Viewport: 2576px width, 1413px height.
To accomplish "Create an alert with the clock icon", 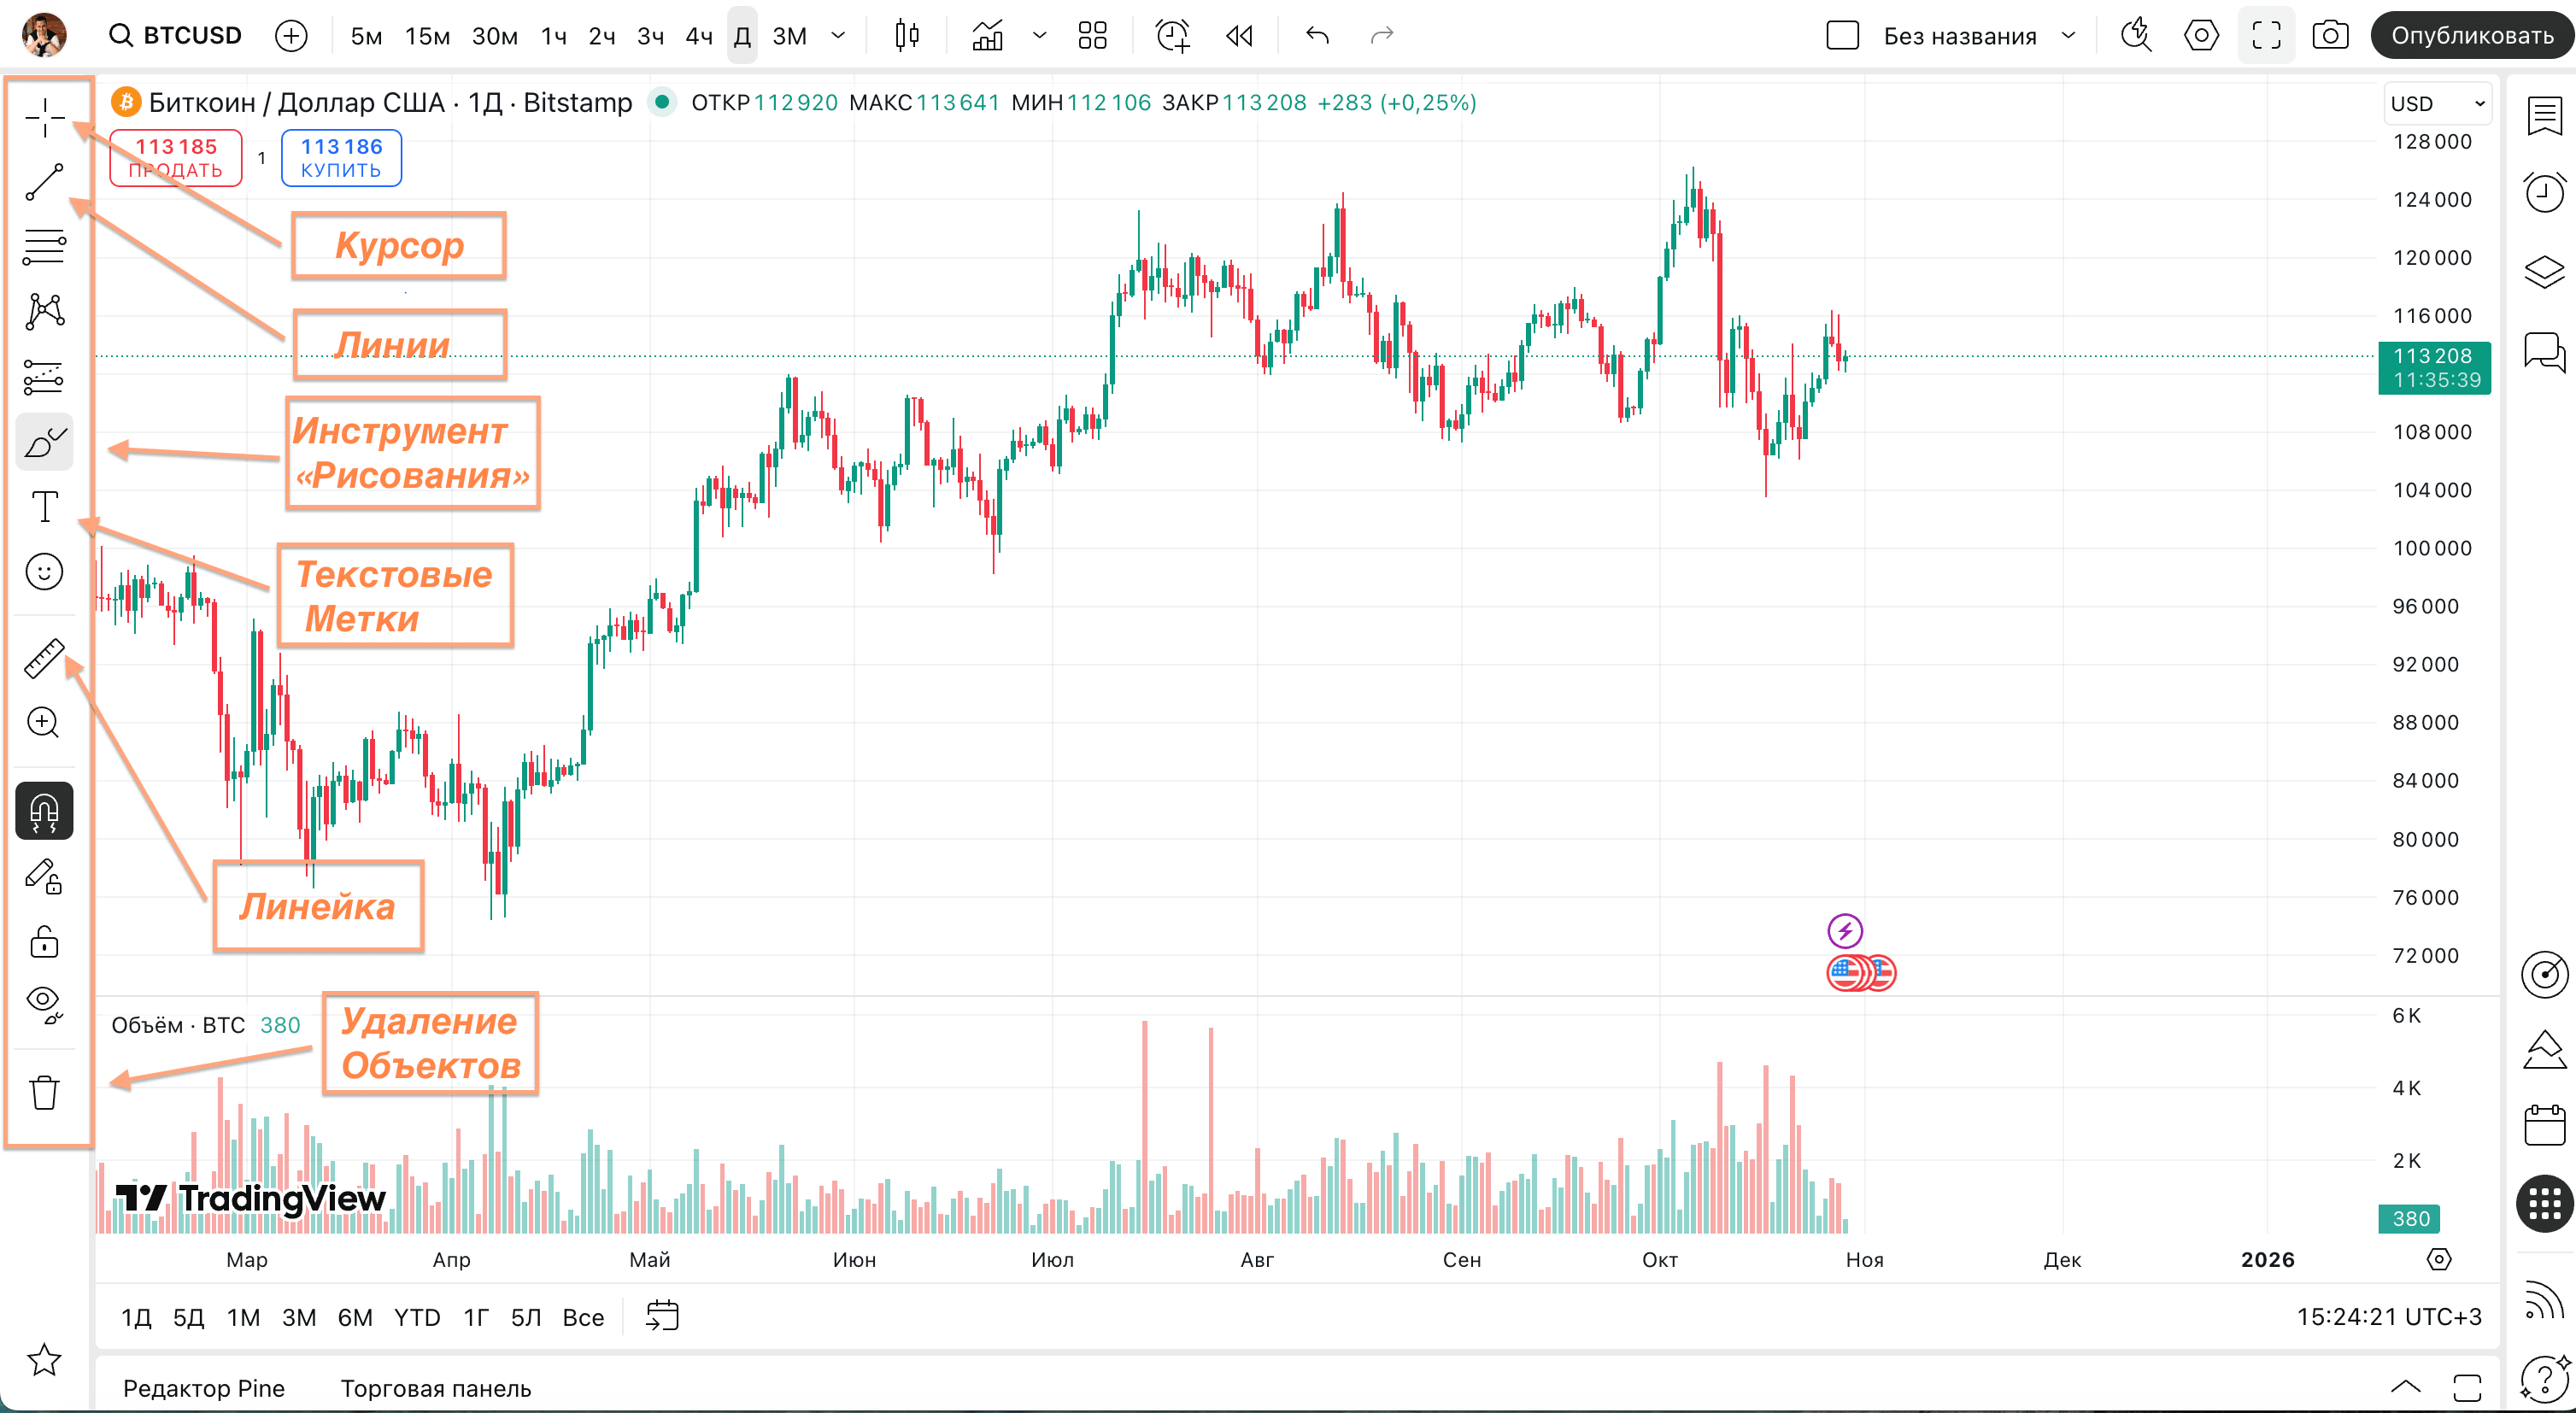I will [x=1172, y=35].
